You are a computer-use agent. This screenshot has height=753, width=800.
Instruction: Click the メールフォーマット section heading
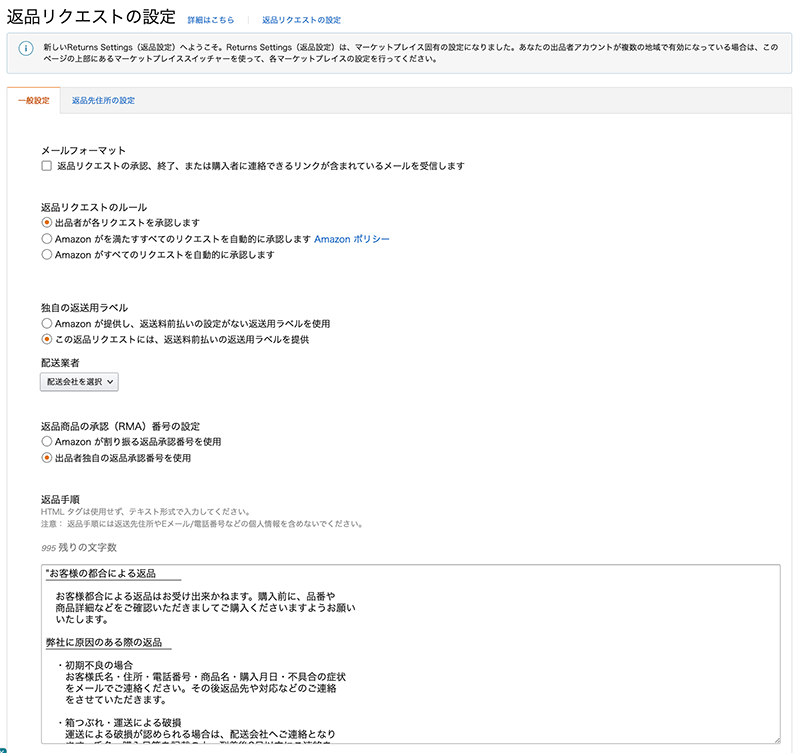point(83,150)
